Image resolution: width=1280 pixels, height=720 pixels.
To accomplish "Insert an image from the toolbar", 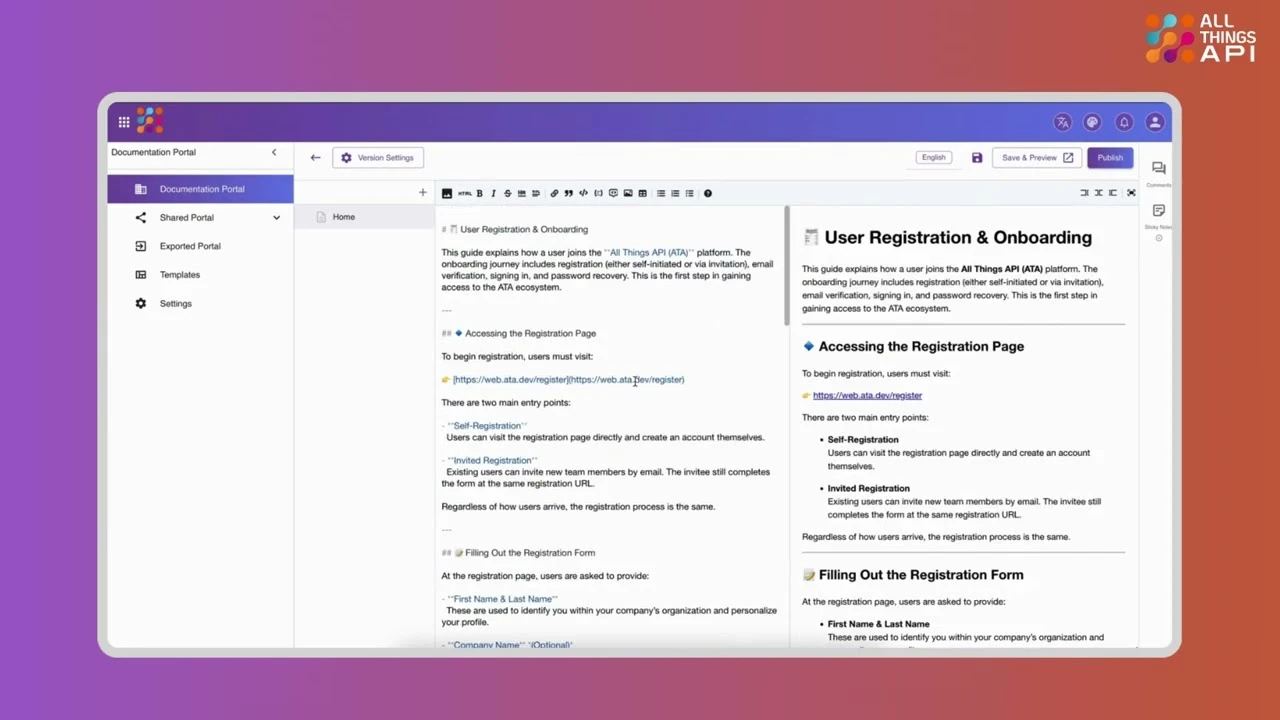I will click(627, 193).
